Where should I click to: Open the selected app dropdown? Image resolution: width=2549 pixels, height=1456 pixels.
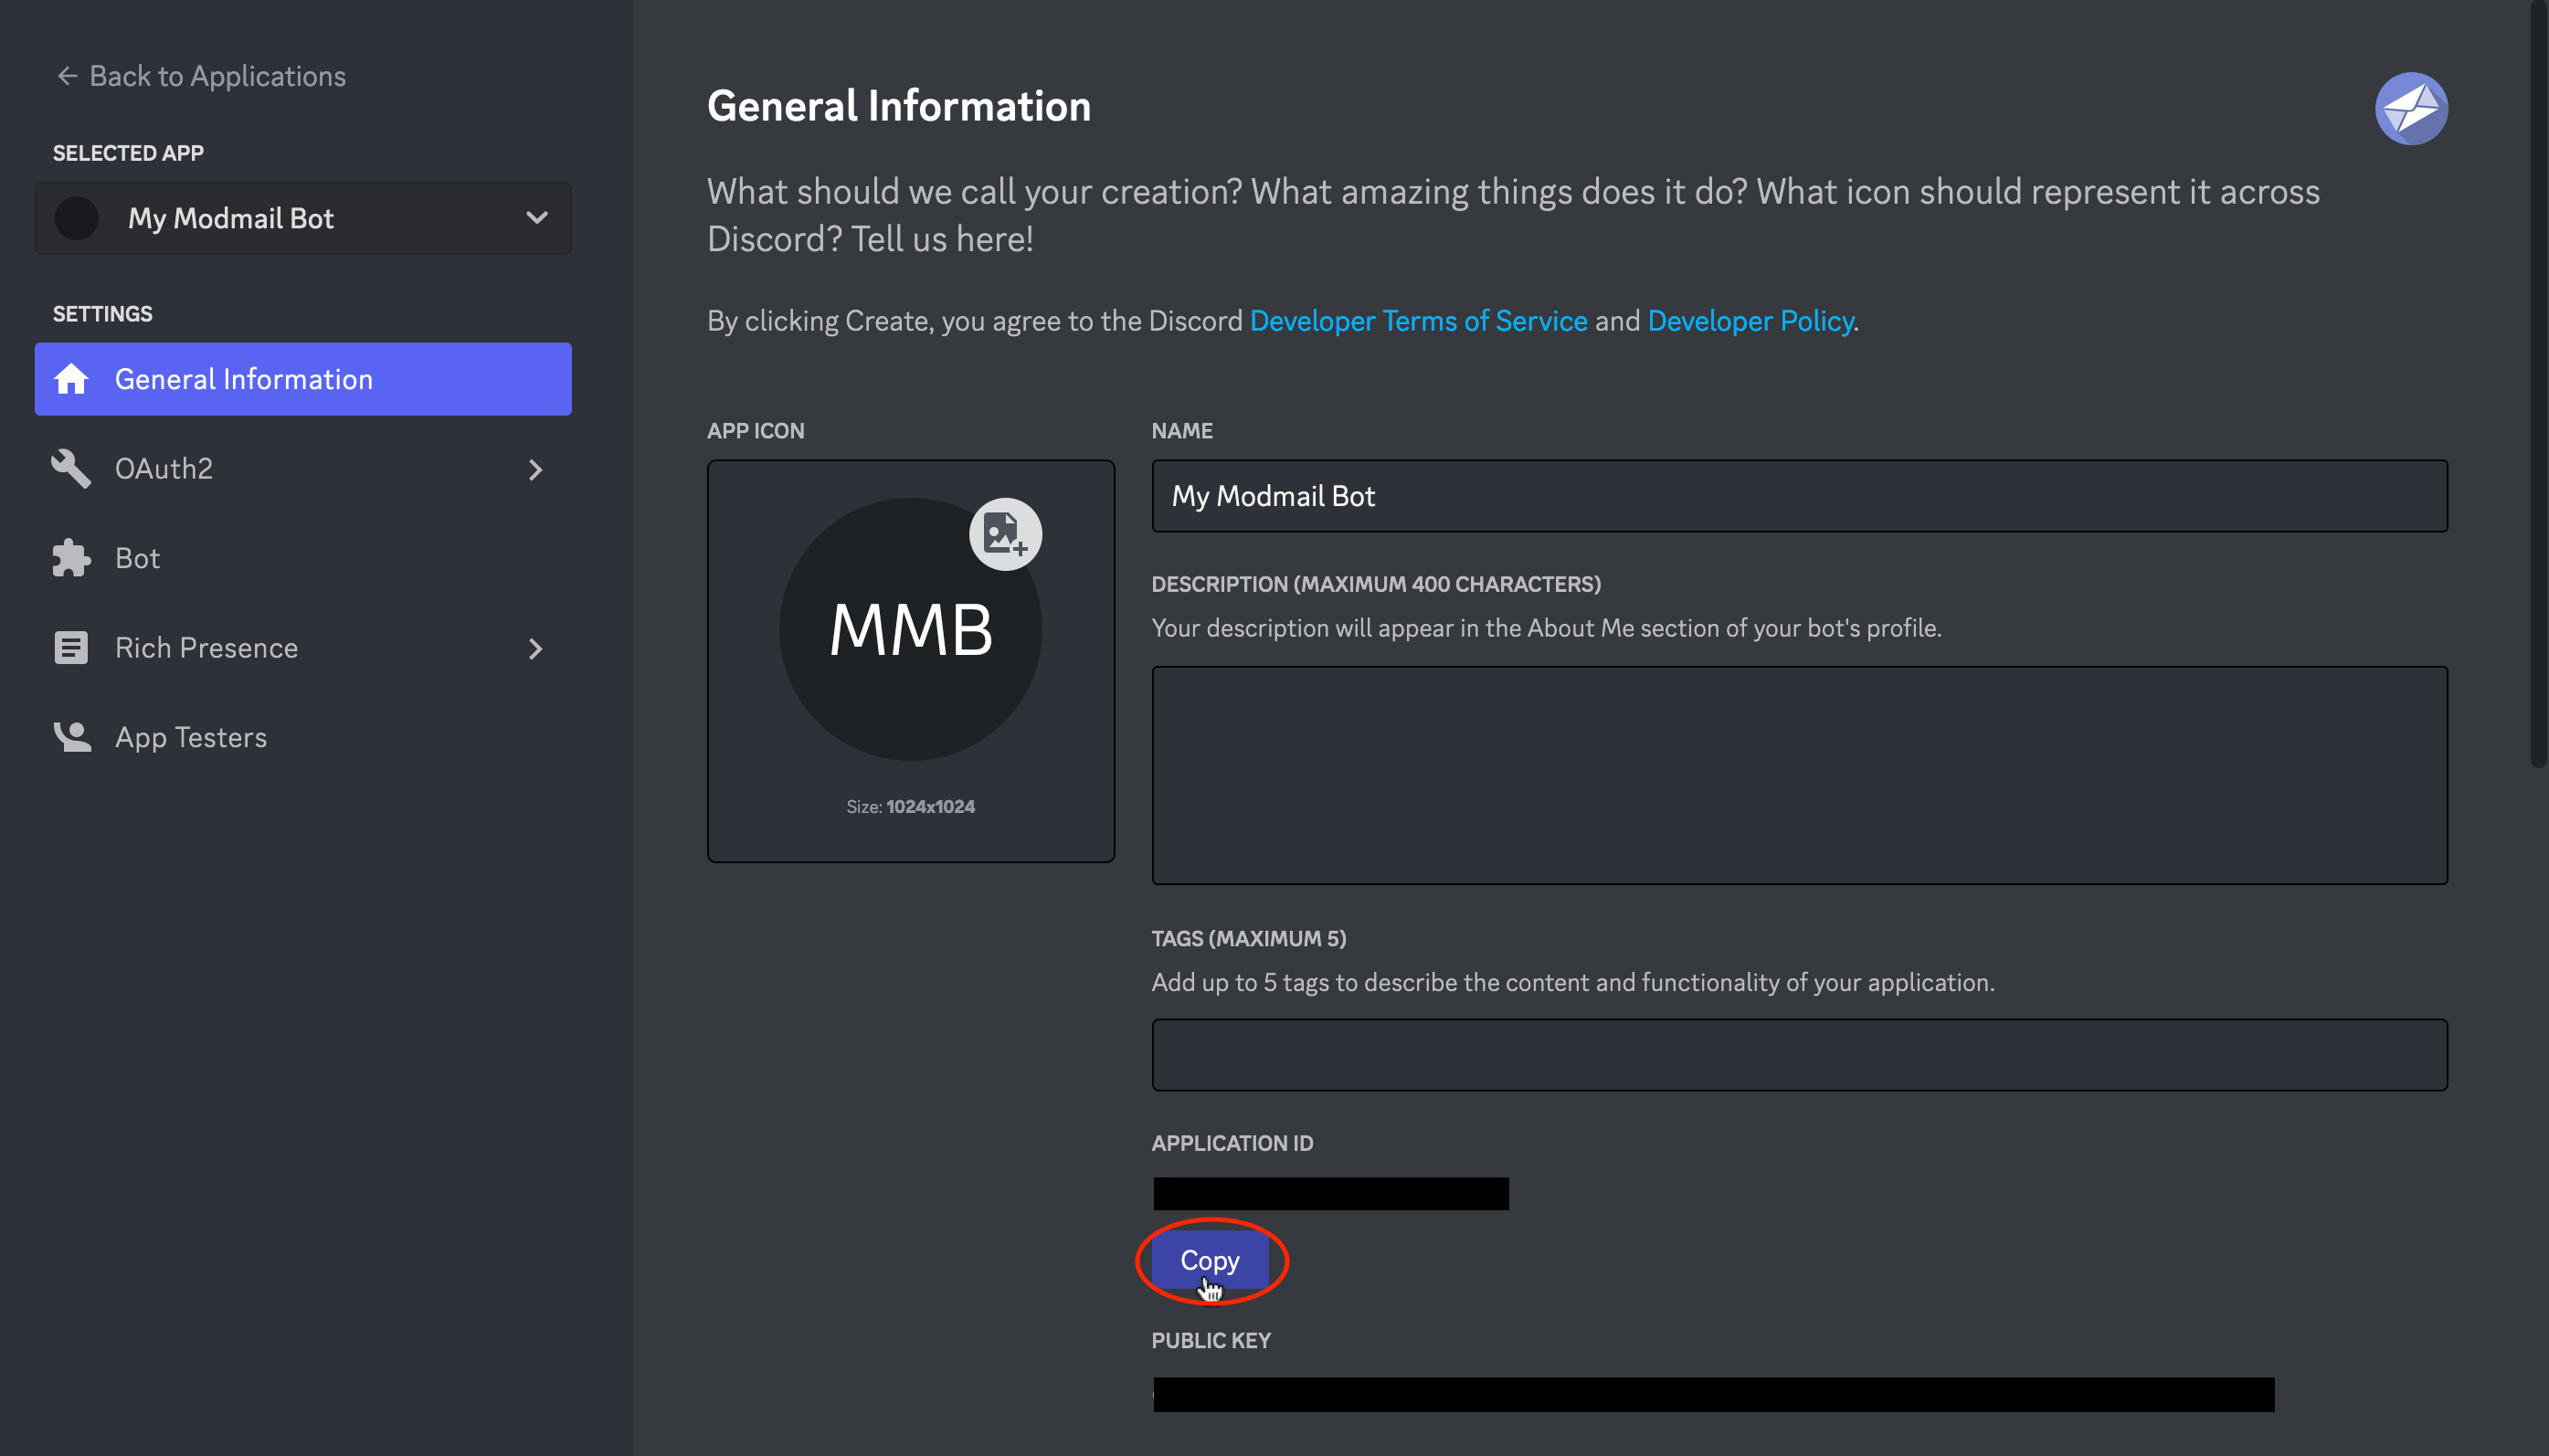537,218
